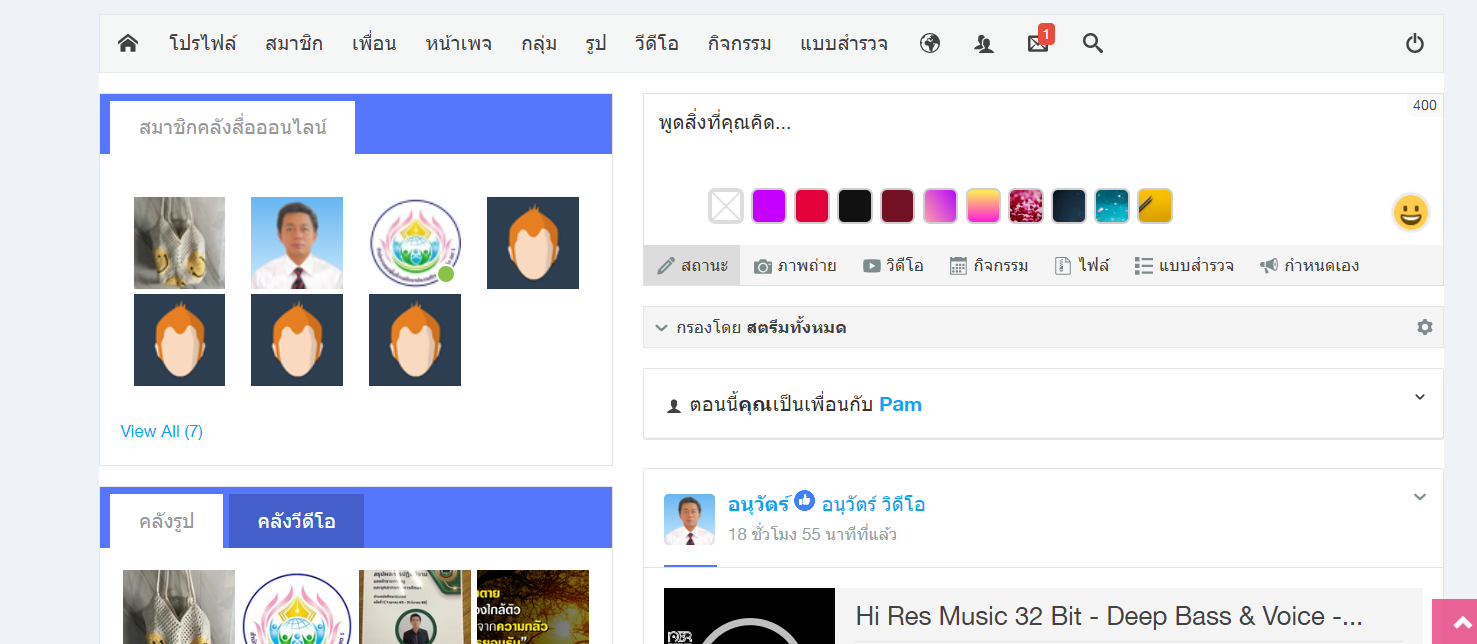Expand options chevron on อนุวัตร์ video post
Screen dimensions: 1477x644
point(1420,497)
